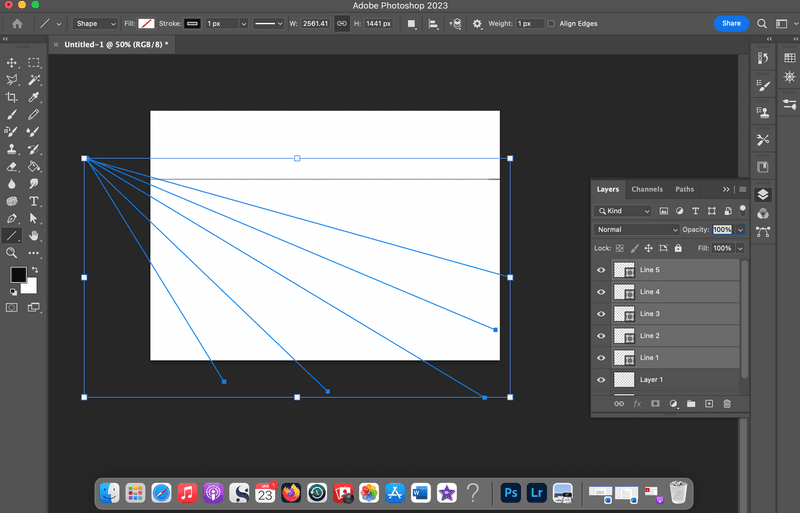The image size is (800, 513).
Task: Toggle visibility of Layer 1
Action: [601, 380]
